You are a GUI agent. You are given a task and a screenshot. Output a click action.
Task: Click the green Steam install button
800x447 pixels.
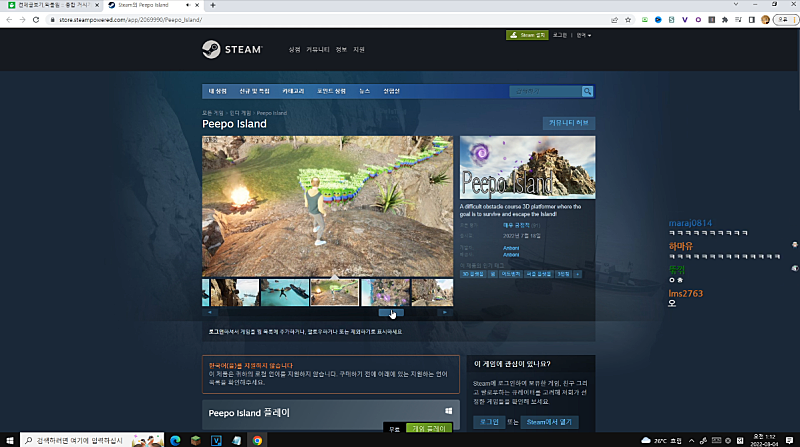click(527, 35)
